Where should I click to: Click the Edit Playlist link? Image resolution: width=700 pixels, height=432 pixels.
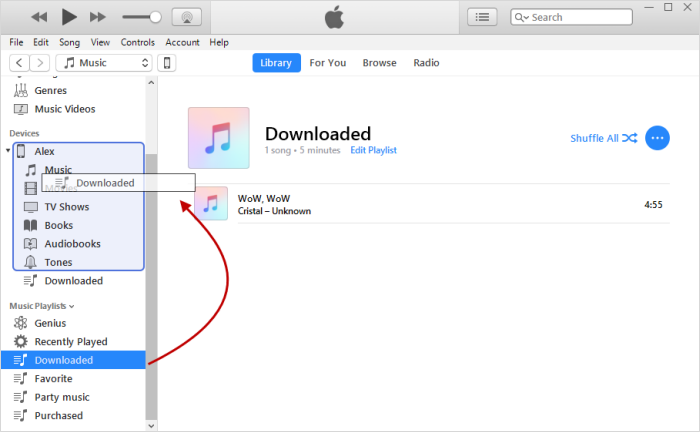[x=373, y=150]
